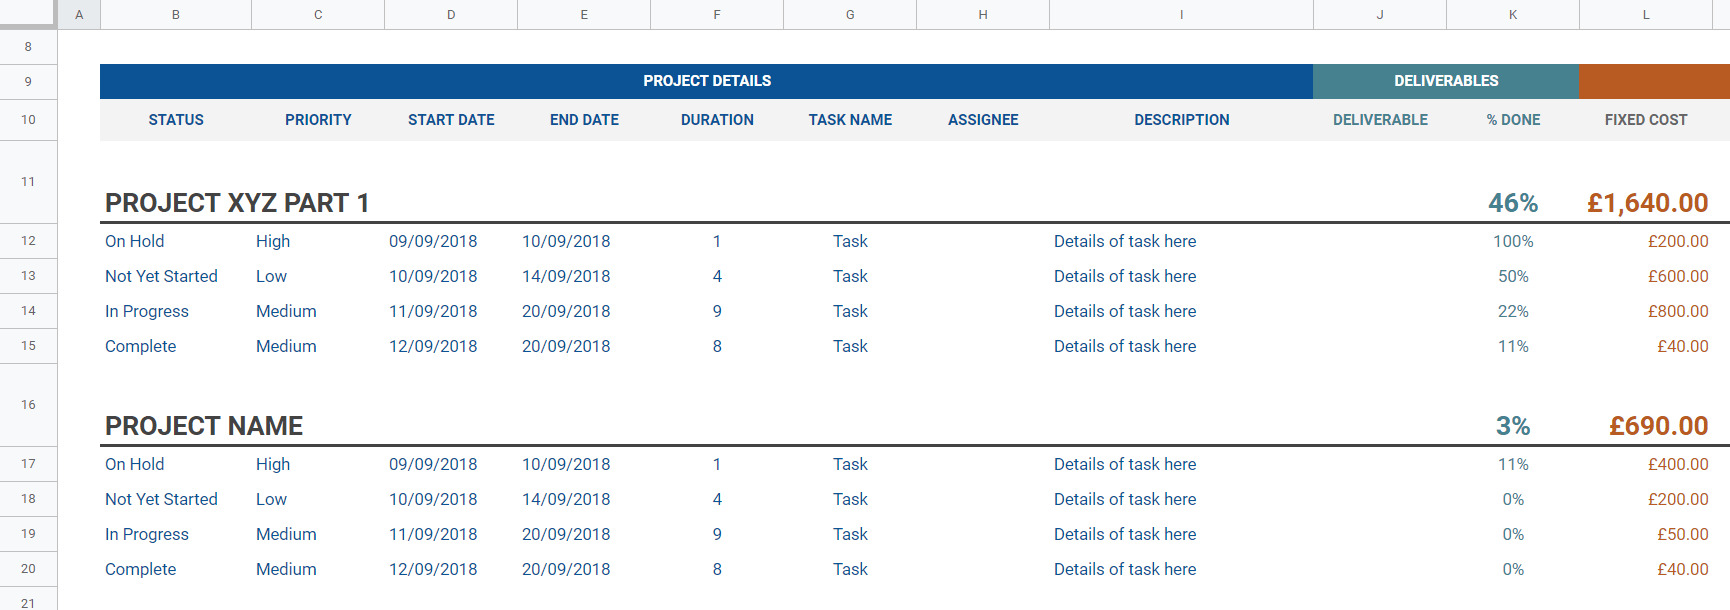Click the £690.00 total cost
Screen dimensions: 1730x610
[1658, 426]
